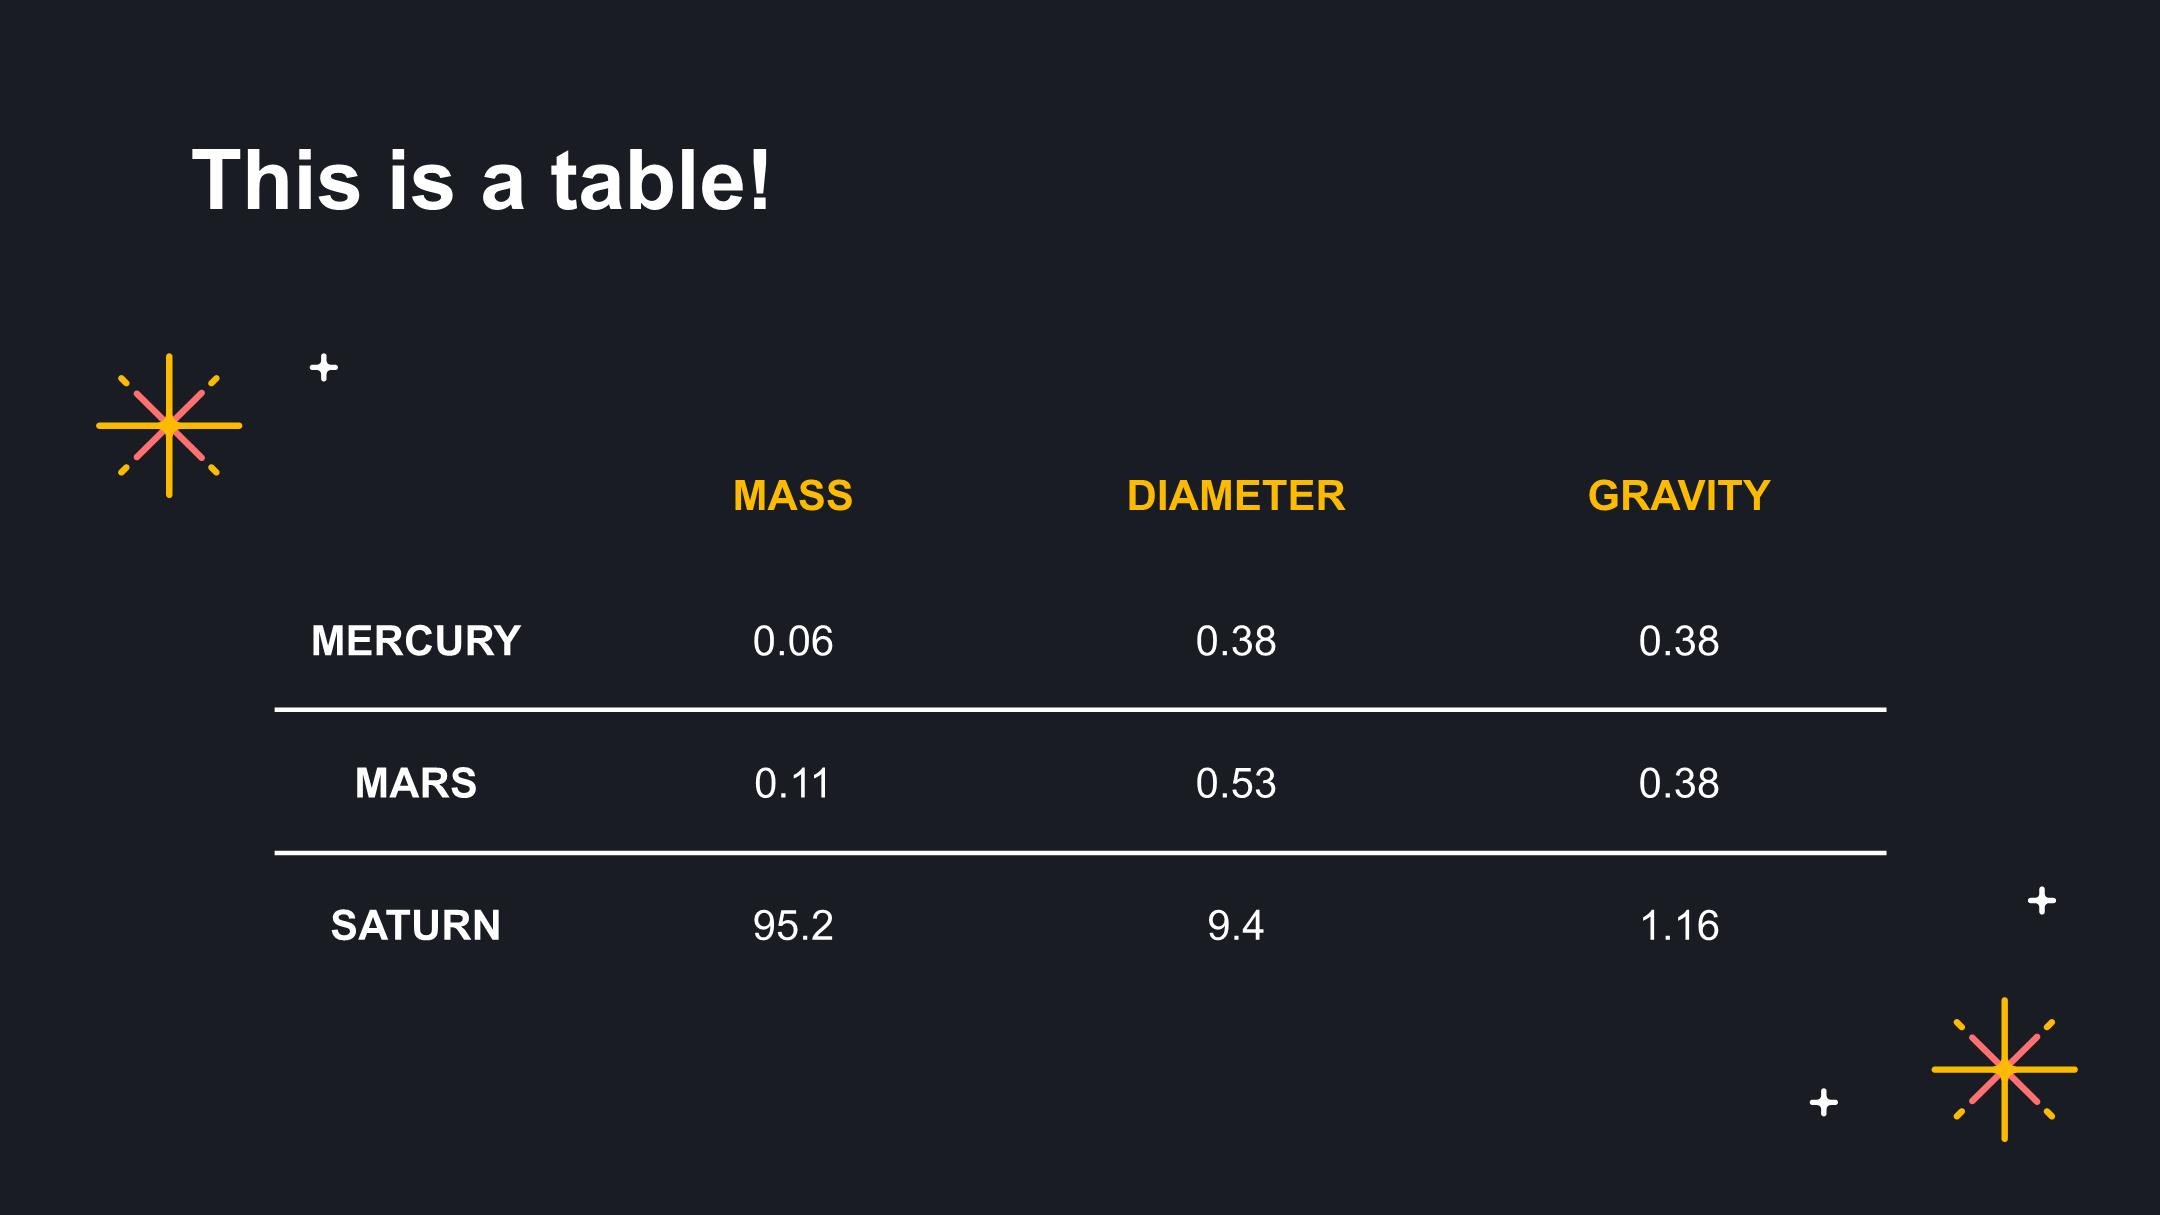This screenshot has height=1215, width=2160.
Task: Click the divider line below Mercury row
Action: point(1080,710)
